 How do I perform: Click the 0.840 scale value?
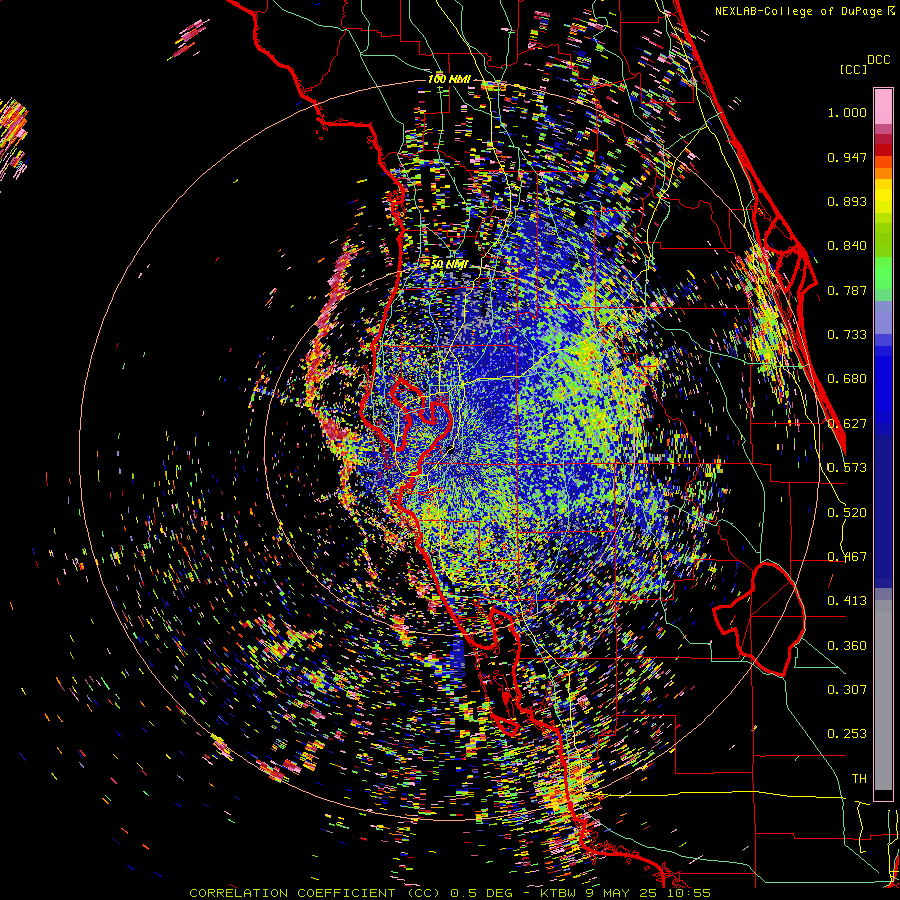(x=847, y=246)
